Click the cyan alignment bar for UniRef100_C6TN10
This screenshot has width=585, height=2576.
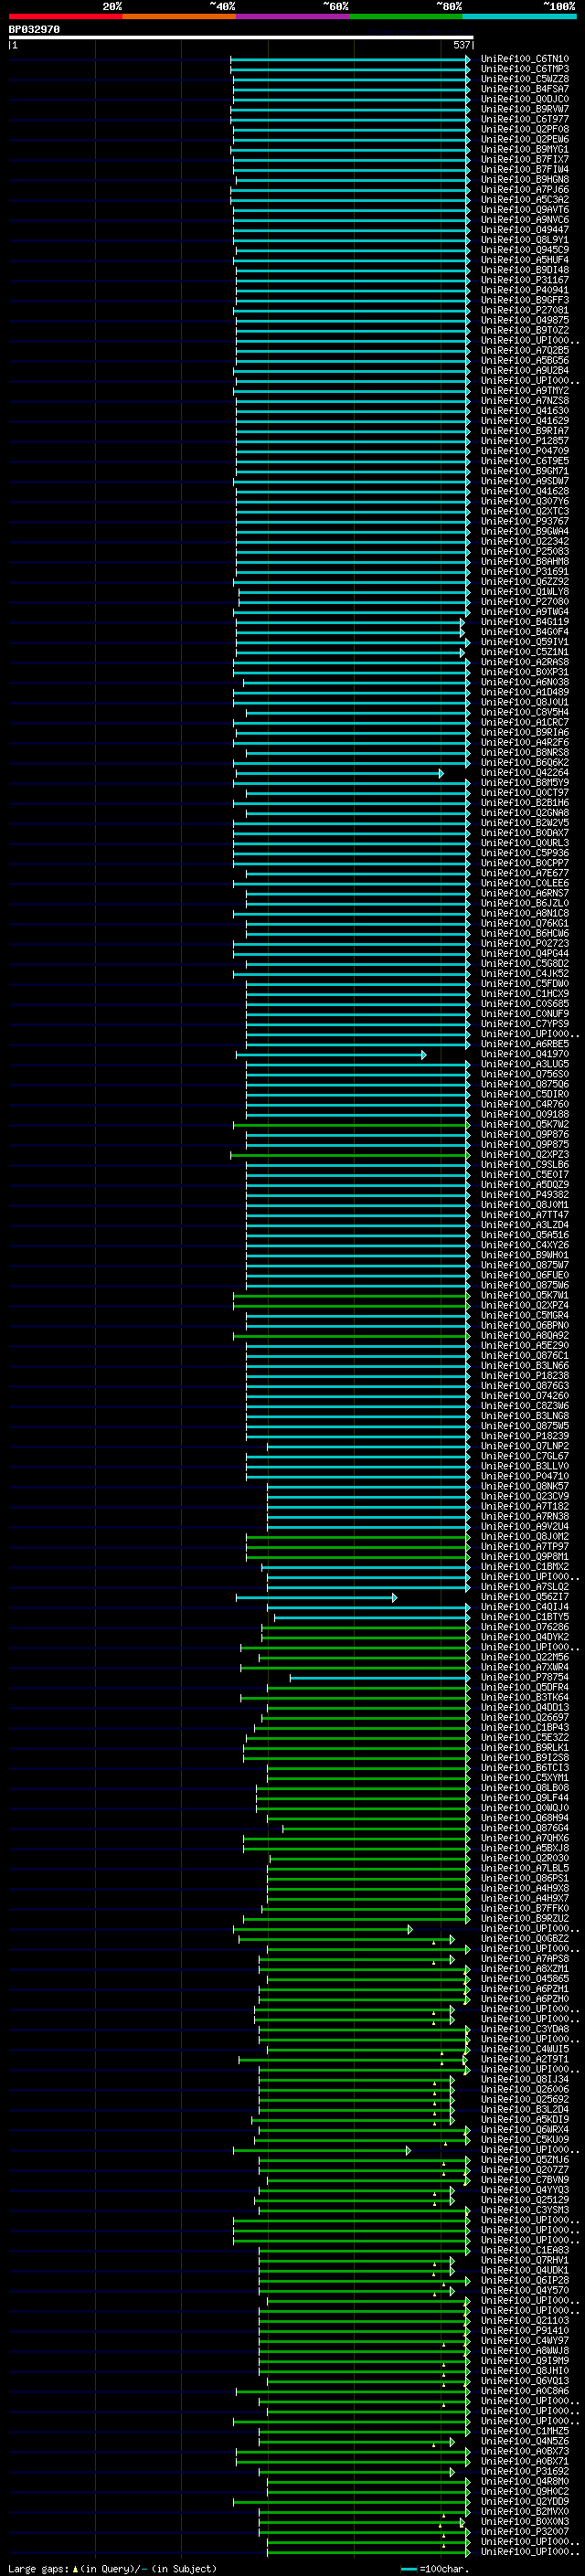[350, 59]
